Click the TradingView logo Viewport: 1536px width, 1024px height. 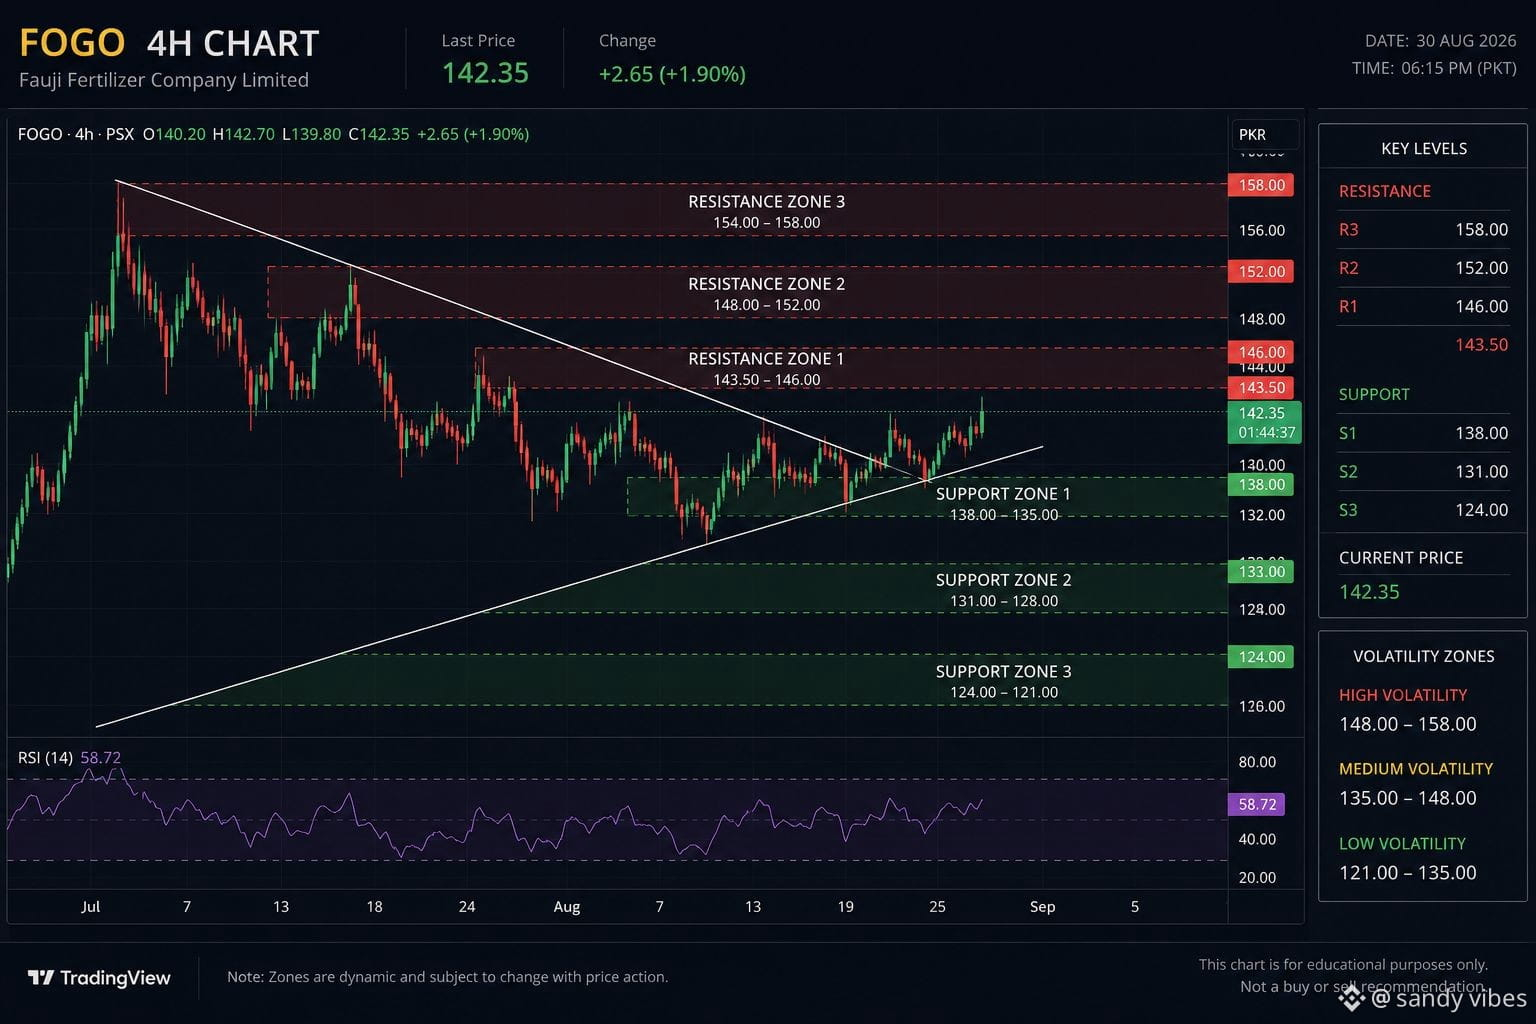click(99, 977)
